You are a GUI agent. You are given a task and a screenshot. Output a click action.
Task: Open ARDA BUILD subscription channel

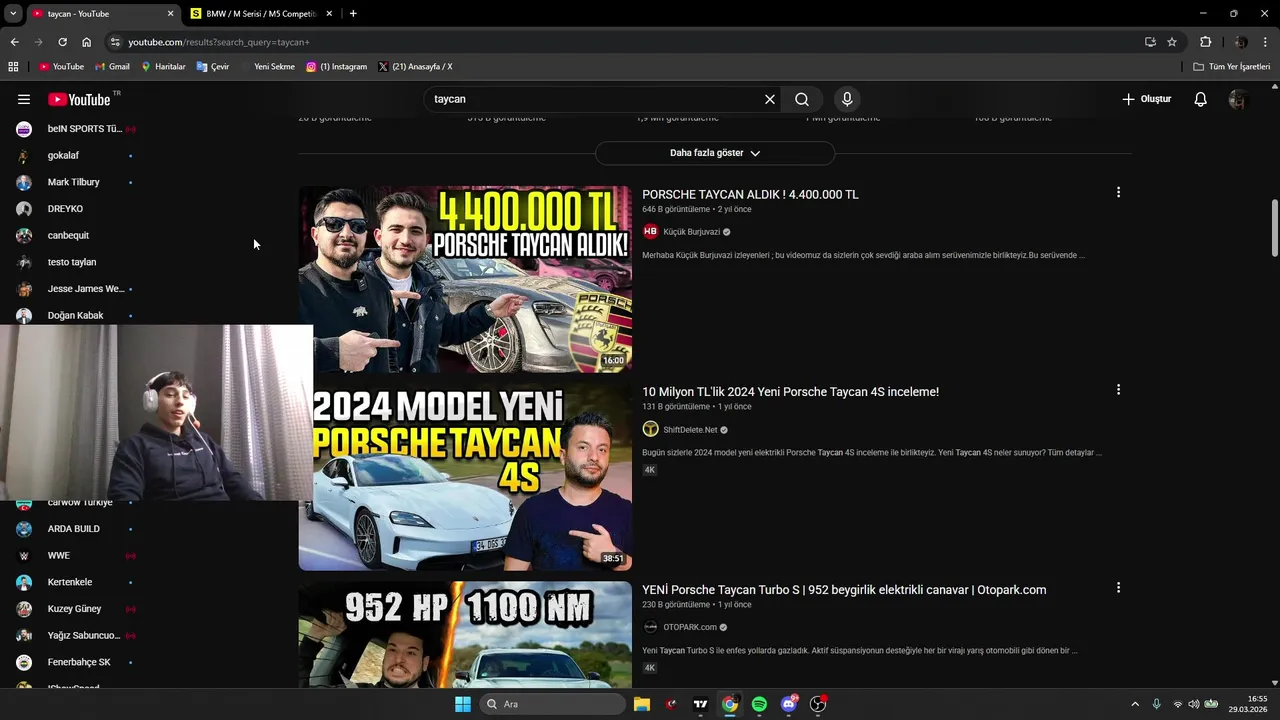[x=76, y=528]
